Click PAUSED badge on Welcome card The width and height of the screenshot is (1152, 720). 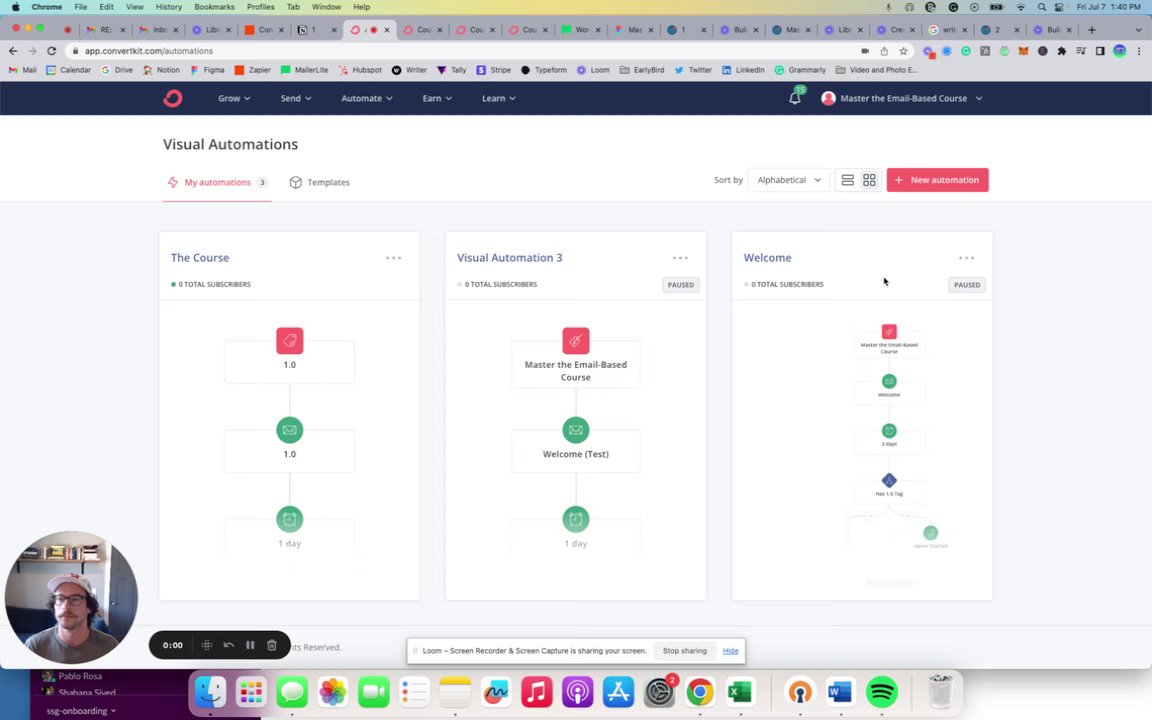pyautogui.click(x=967, y=285)
